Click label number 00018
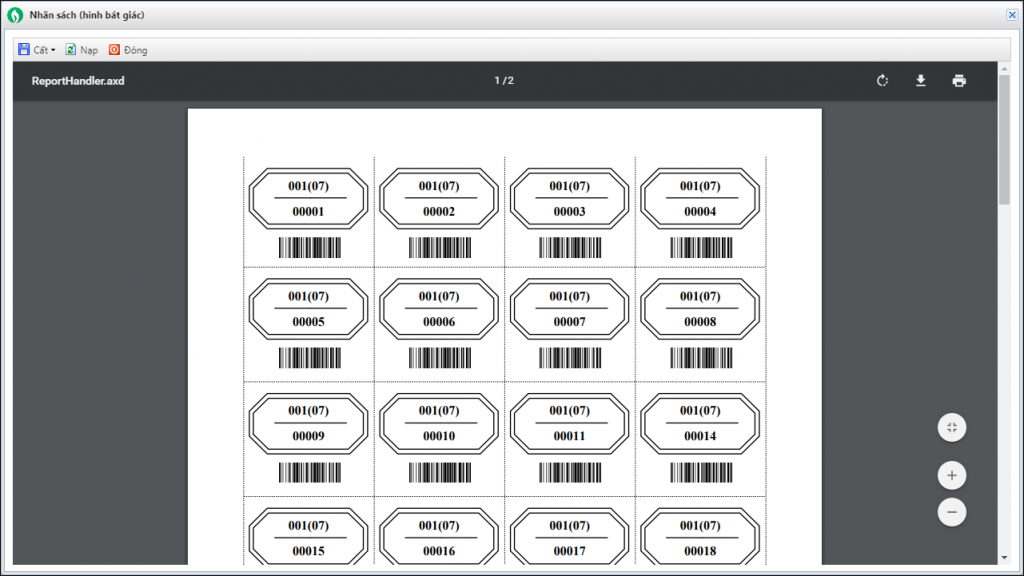 click(x=700, y=551)
